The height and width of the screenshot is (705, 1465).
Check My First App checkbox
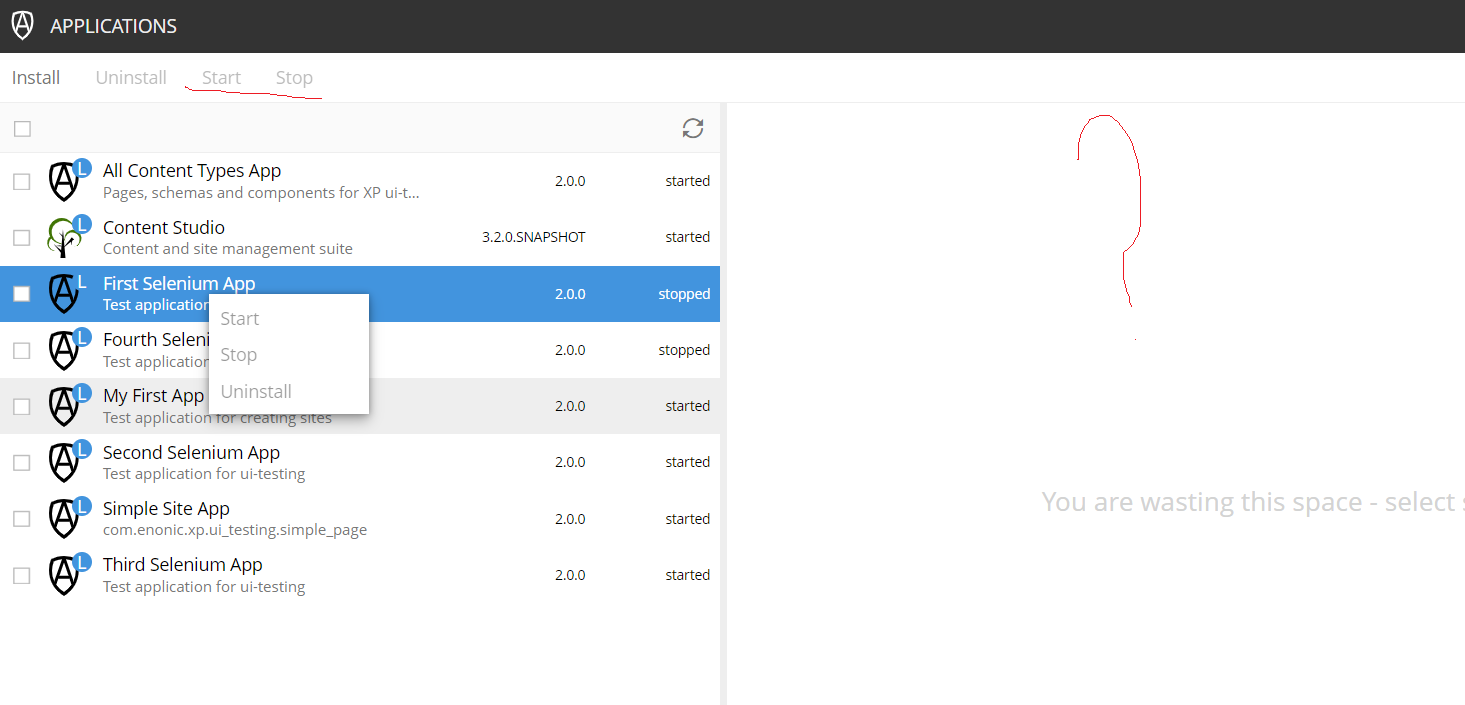coord(22,407)
